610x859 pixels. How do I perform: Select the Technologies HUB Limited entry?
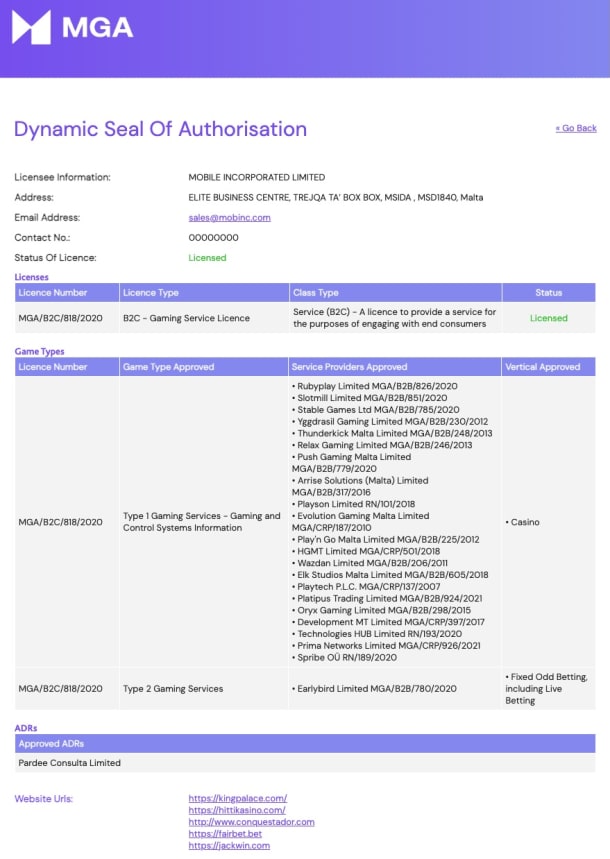click(x=377, y=634)
